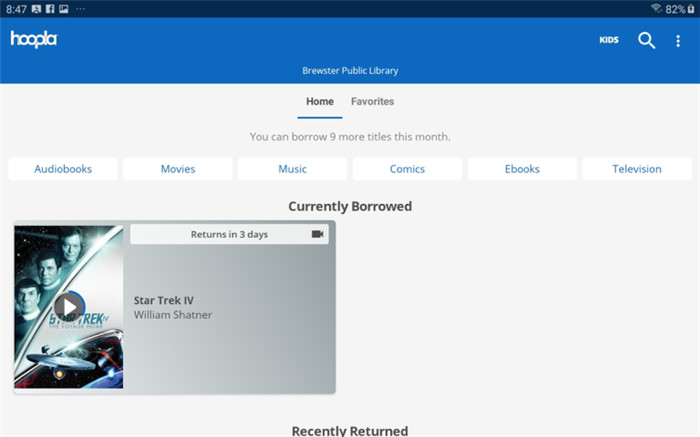
Task: Tap the borrow limit message
Action: [350, 137]
